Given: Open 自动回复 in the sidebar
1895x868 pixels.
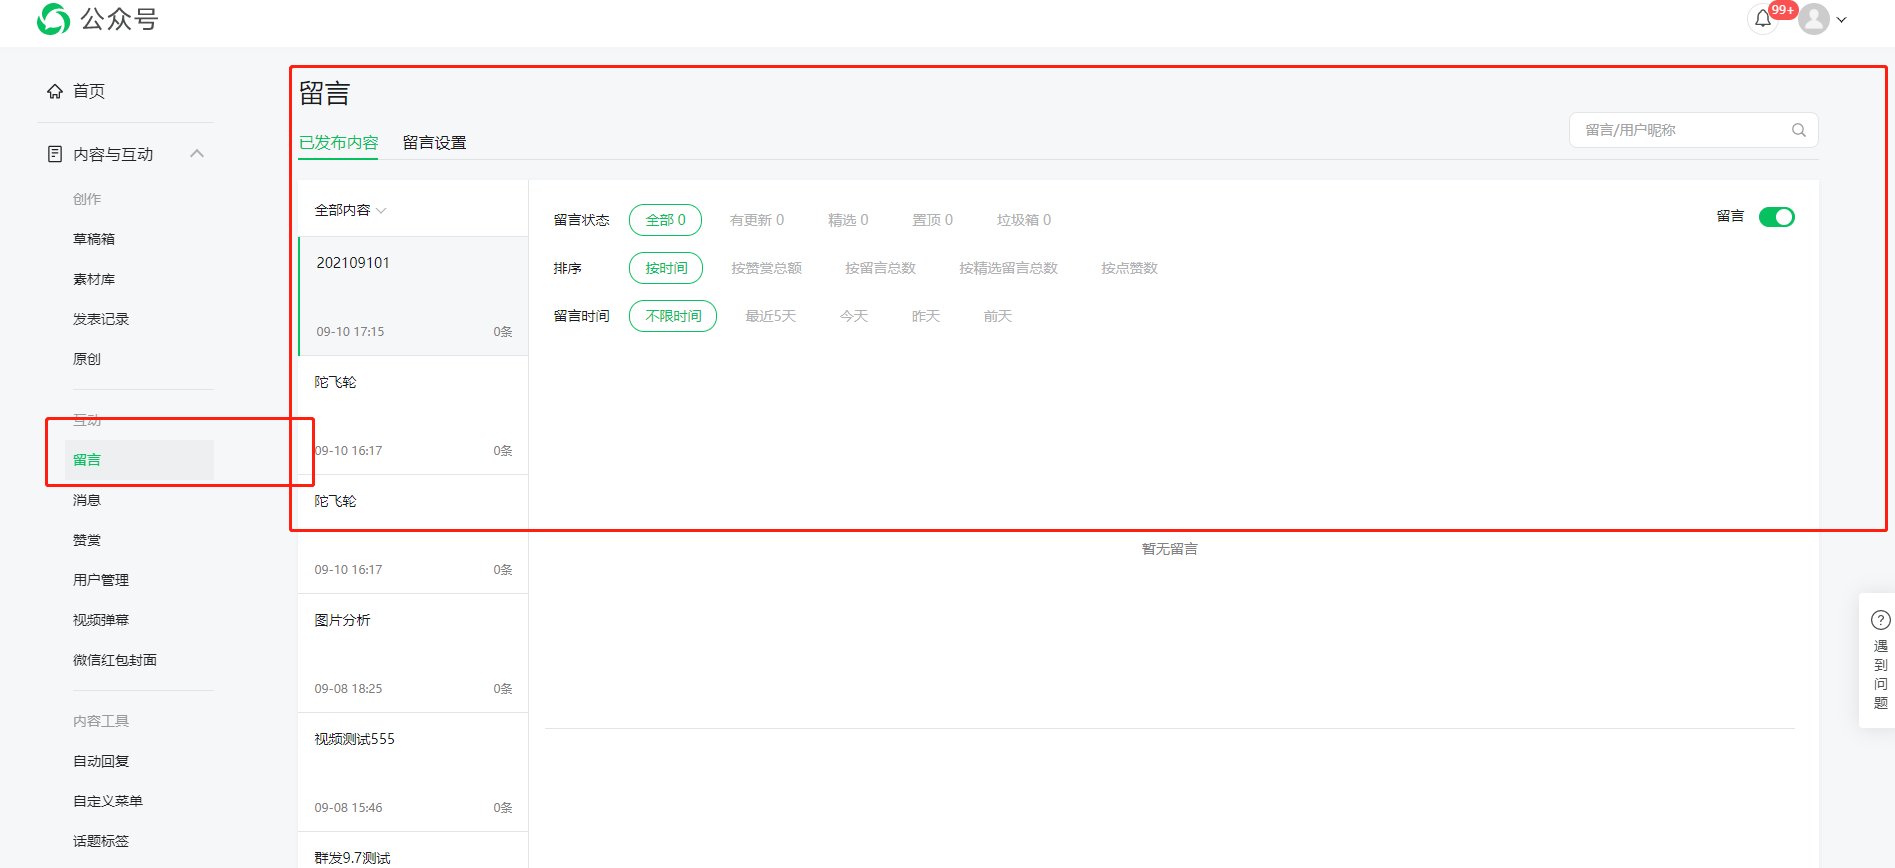Looking at the screenshot, I should pyautogui.click(x=101, y=761).
